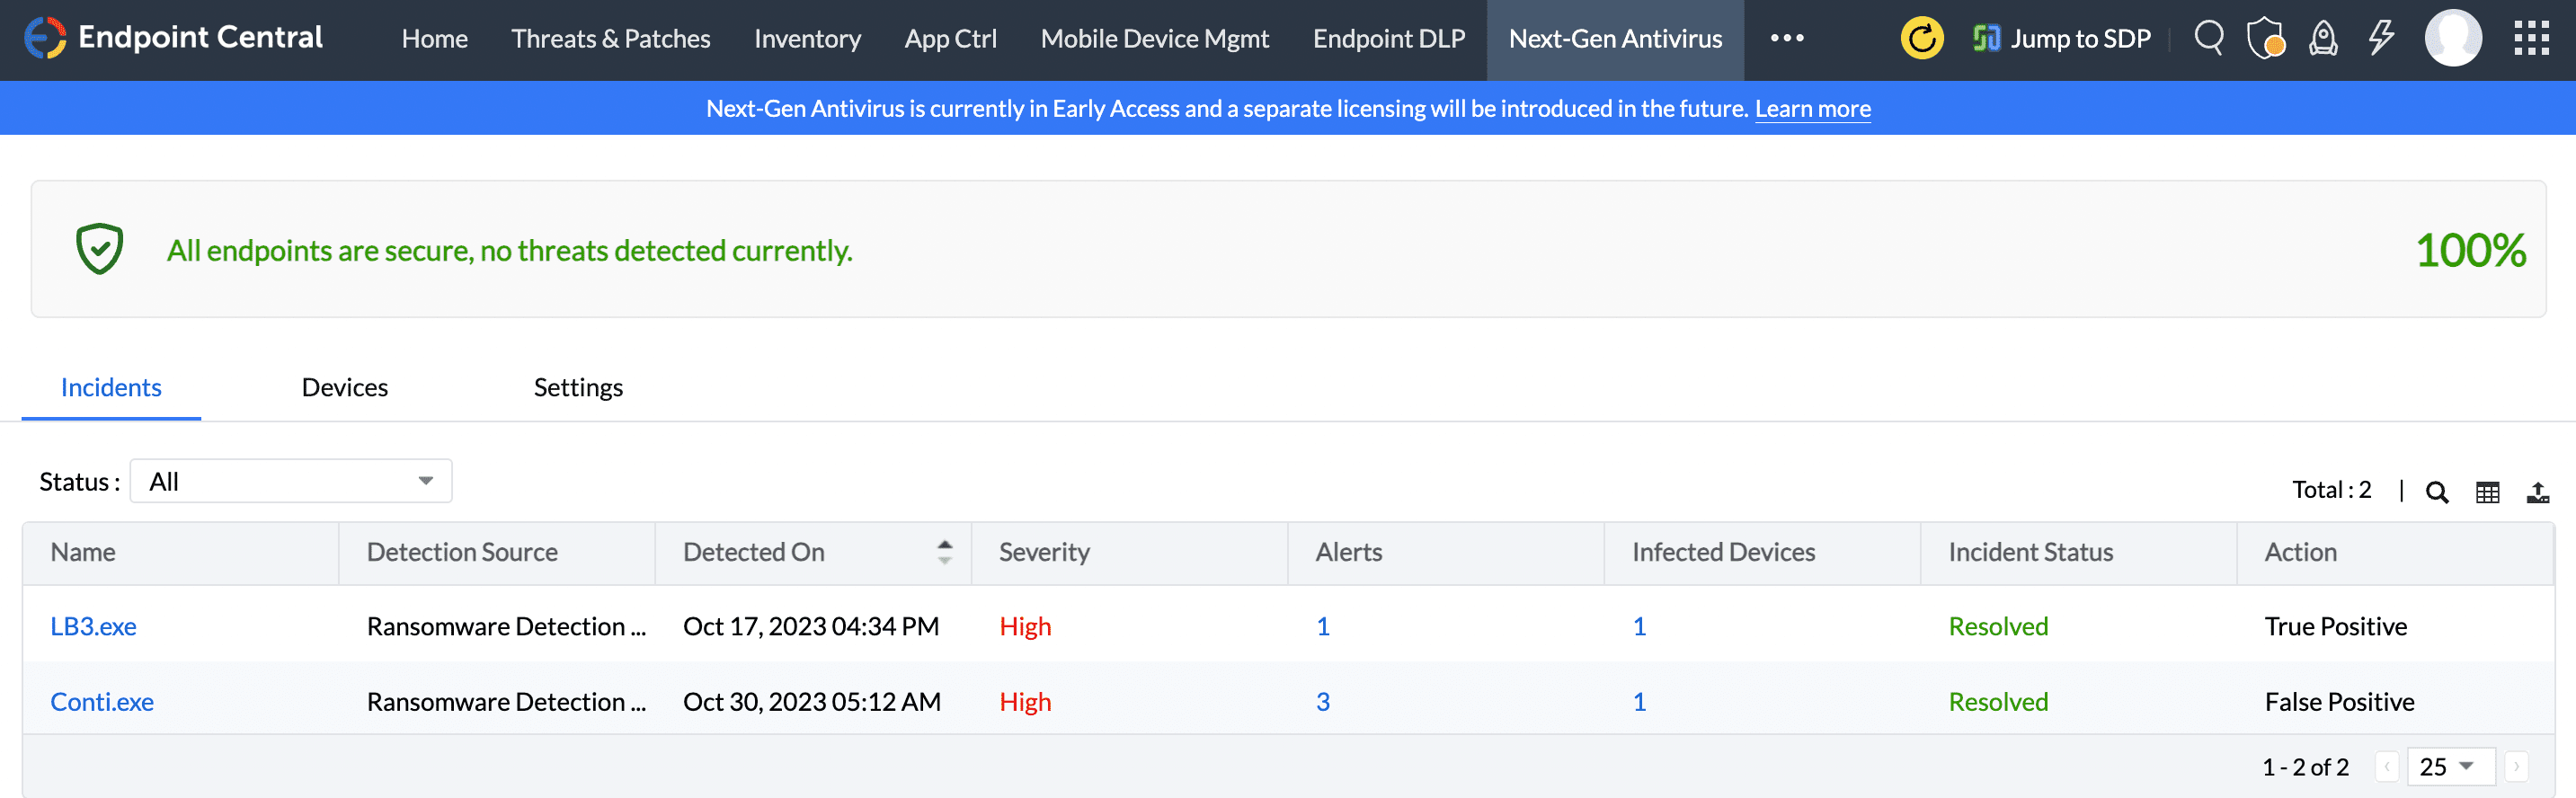
Task: Click the shield alert icon in header
Action: coord(2265,39)
